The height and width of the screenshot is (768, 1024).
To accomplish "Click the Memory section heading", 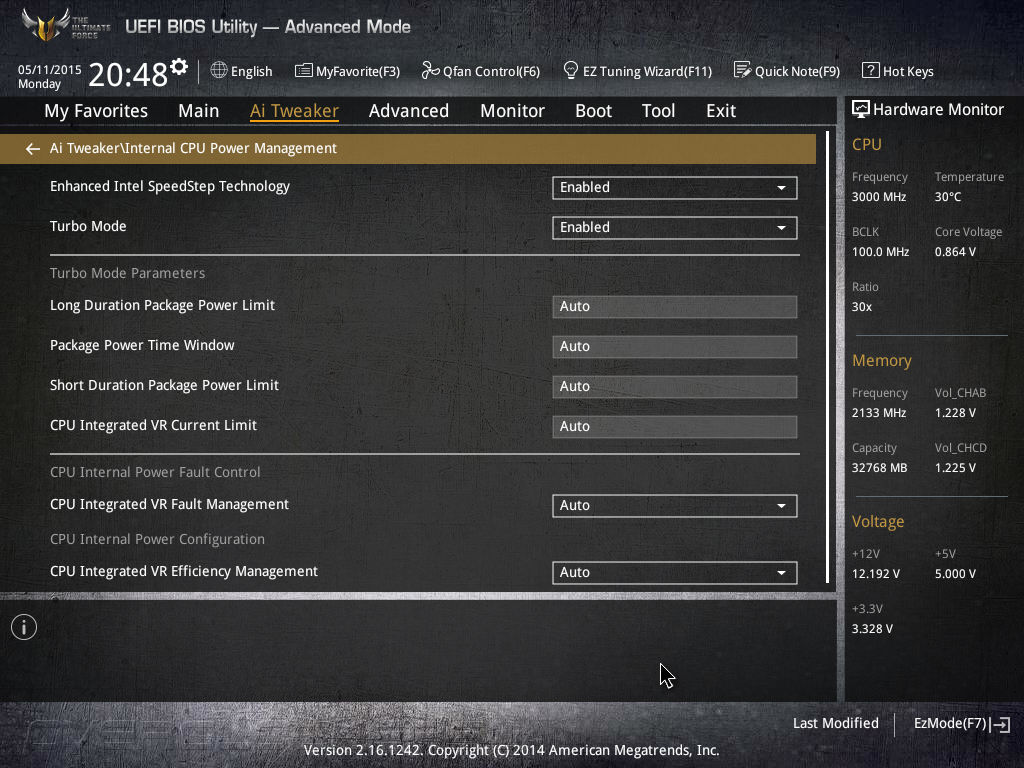I will pyautogui.click(x=882, y=361).
